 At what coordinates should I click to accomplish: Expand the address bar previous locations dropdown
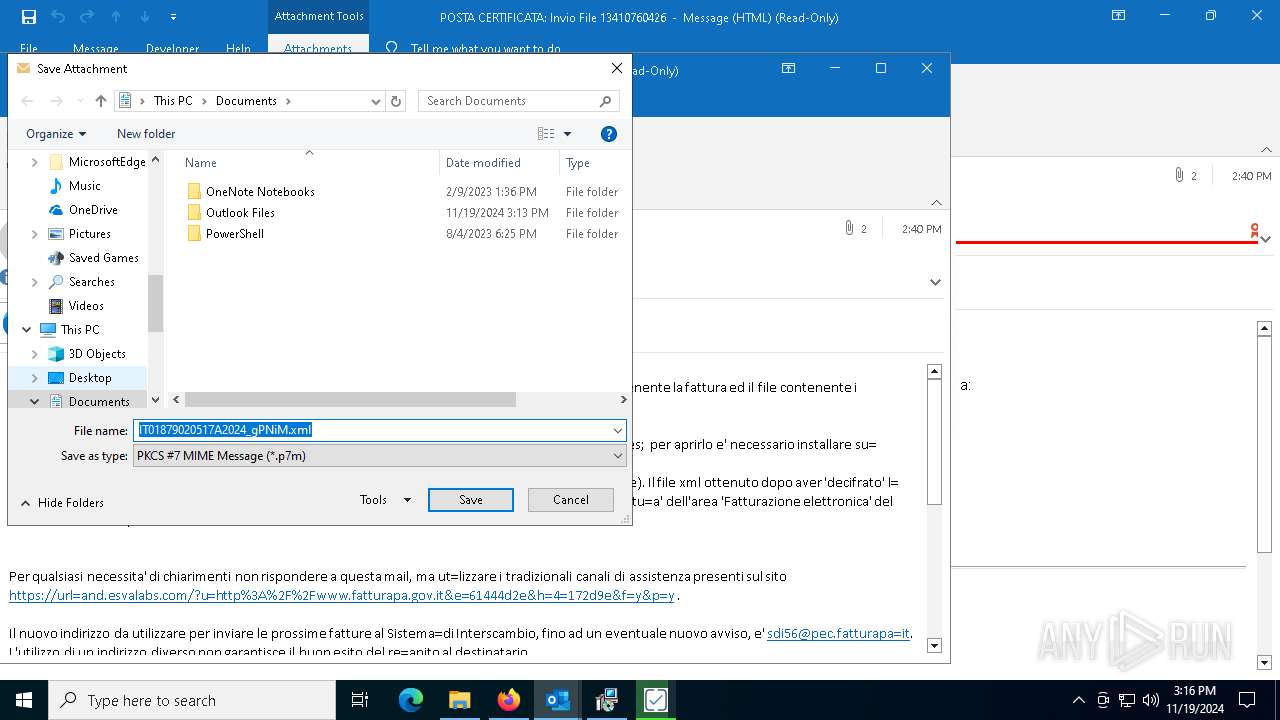click(x=375, y=101)
